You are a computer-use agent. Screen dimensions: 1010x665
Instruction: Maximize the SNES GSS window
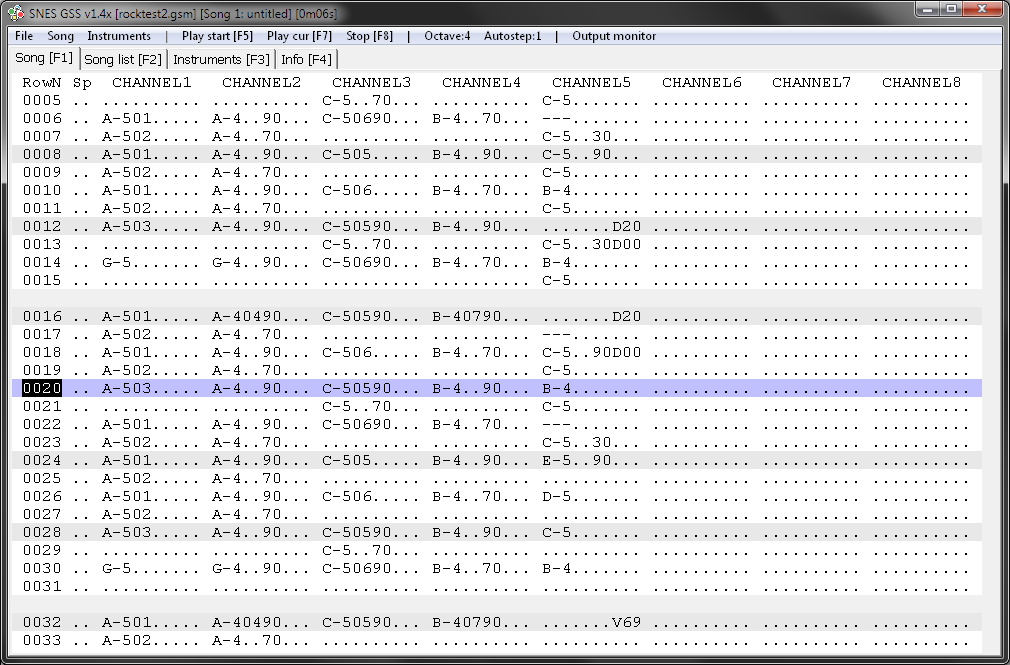click(951, 9)
